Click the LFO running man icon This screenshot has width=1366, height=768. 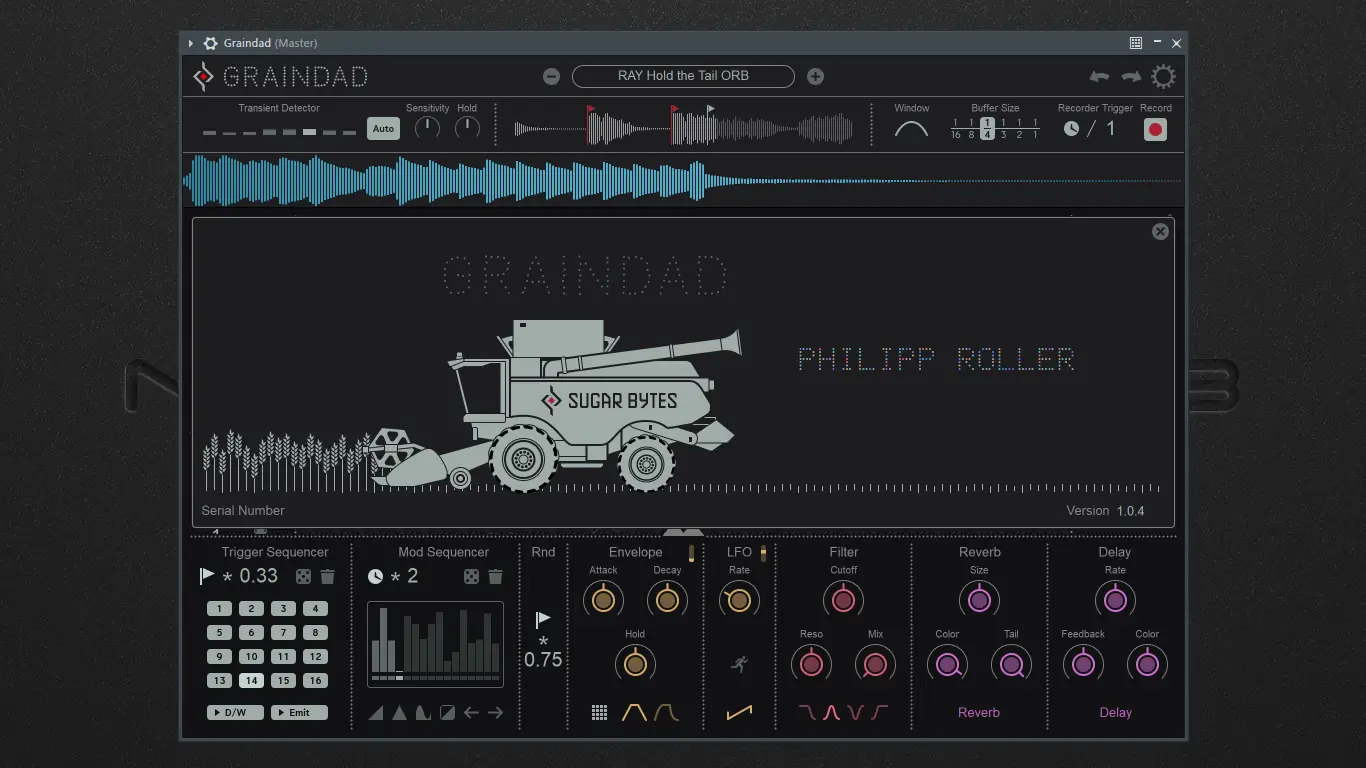coord(739,663)
